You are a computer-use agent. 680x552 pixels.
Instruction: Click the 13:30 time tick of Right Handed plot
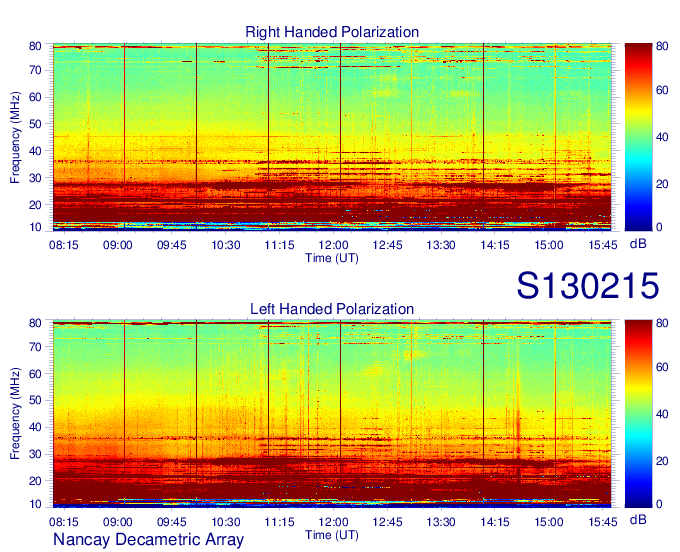pos(441,245)
